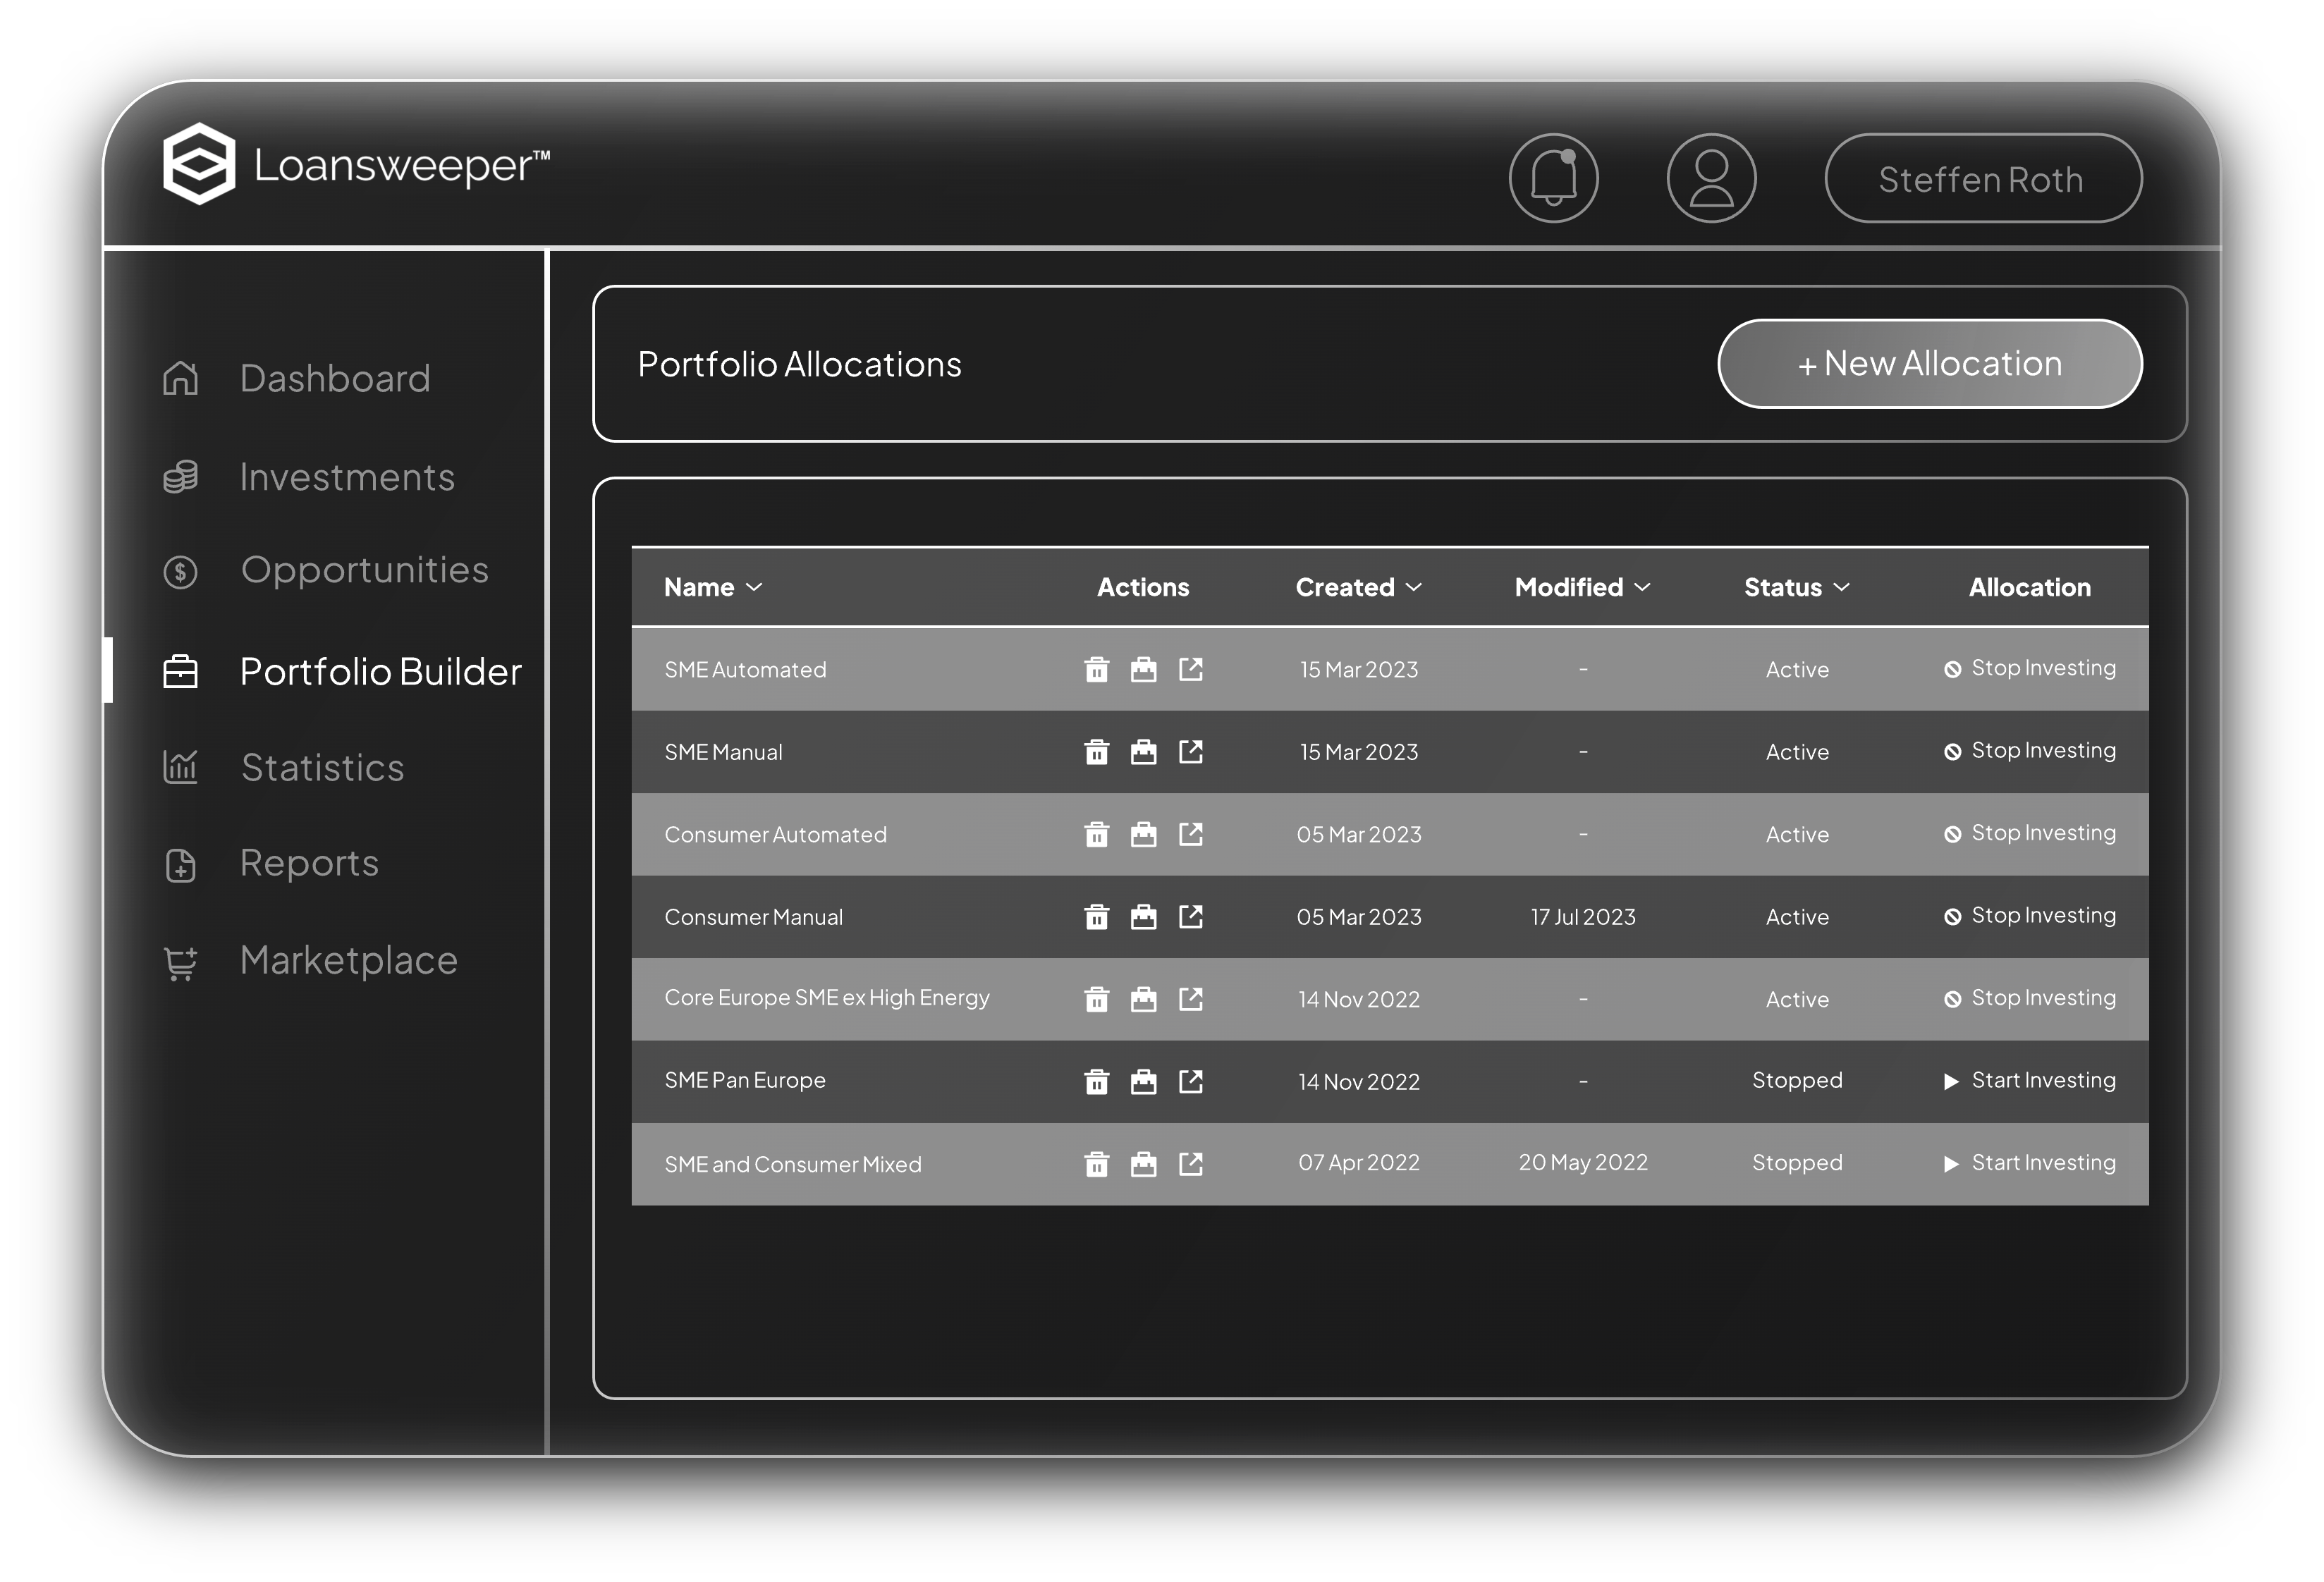The height and width of the screenshot is (1582, 2324).
Task: Click briefcase icon in SME Pan Europe row
Action: [1143, 1081]
